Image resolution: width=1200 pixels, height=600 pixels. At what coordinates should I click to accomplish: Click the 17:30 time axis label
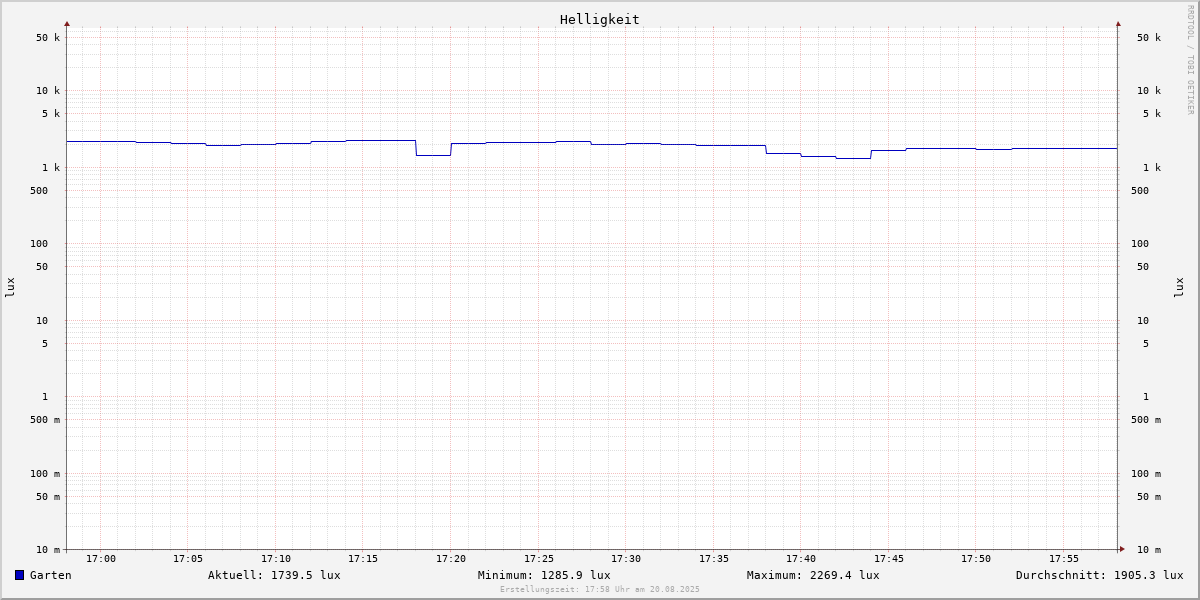(626, 559)
